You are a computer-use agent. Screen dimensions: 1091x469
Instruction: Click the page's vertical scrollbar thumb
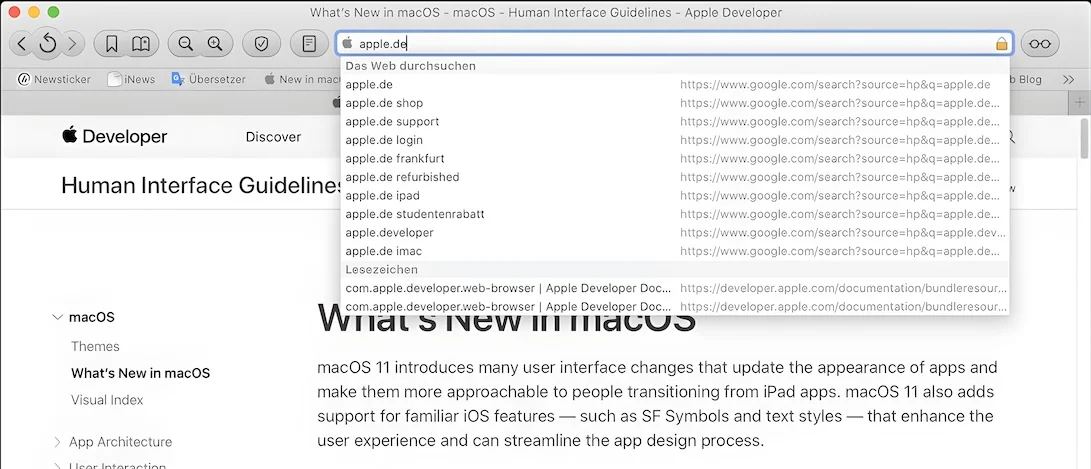(1085, 140)
